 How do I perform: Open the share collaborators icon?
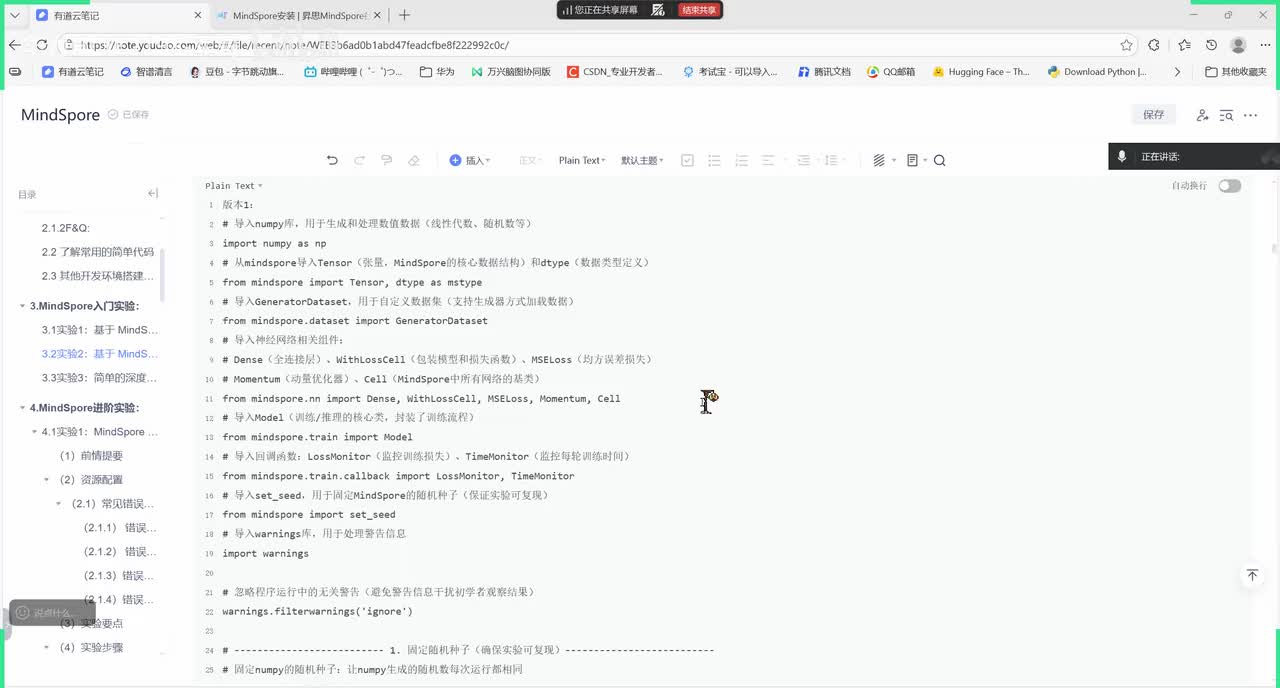[x=1202, y=115]
